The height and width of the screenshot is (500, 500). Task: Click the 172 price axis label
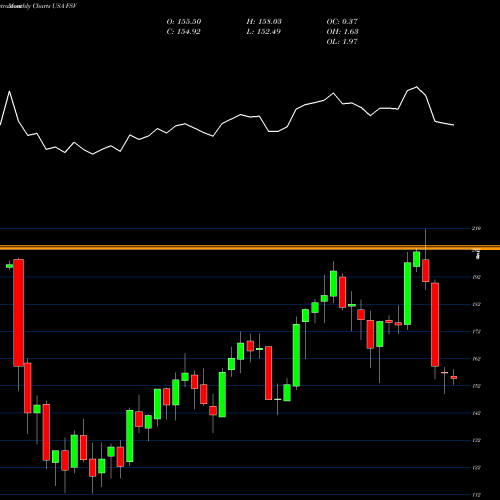point(477,332)
